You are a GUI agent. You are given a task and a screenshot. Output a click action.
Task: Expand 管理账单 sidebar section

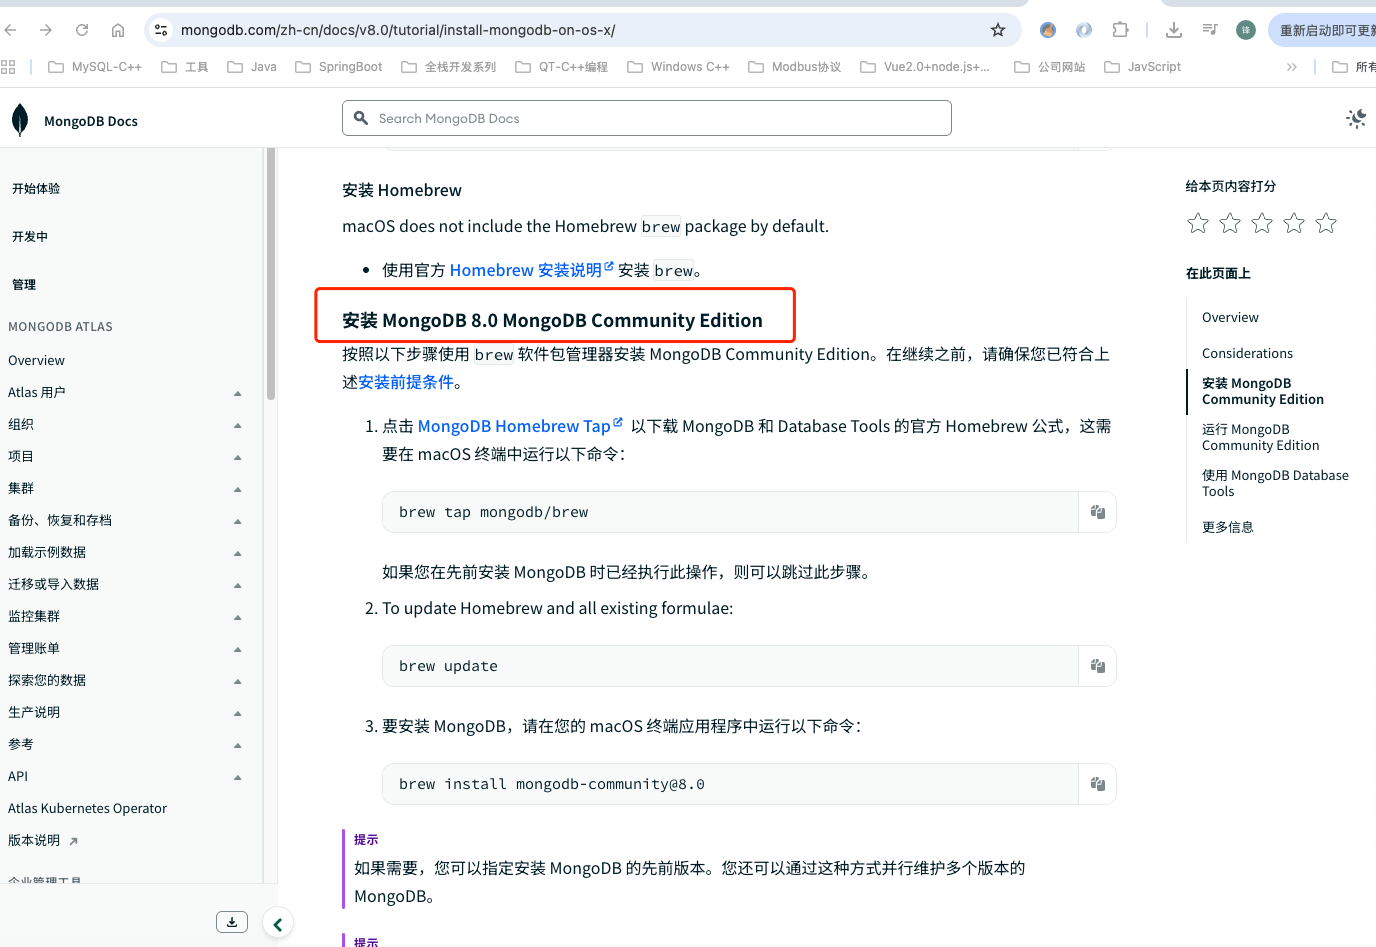tap(238, 649)
